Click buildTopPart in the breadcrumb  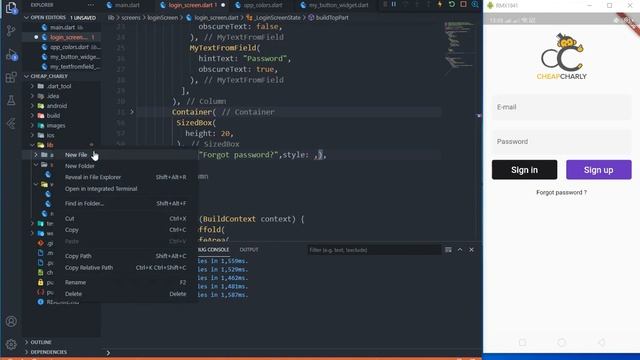coord(329,18)
